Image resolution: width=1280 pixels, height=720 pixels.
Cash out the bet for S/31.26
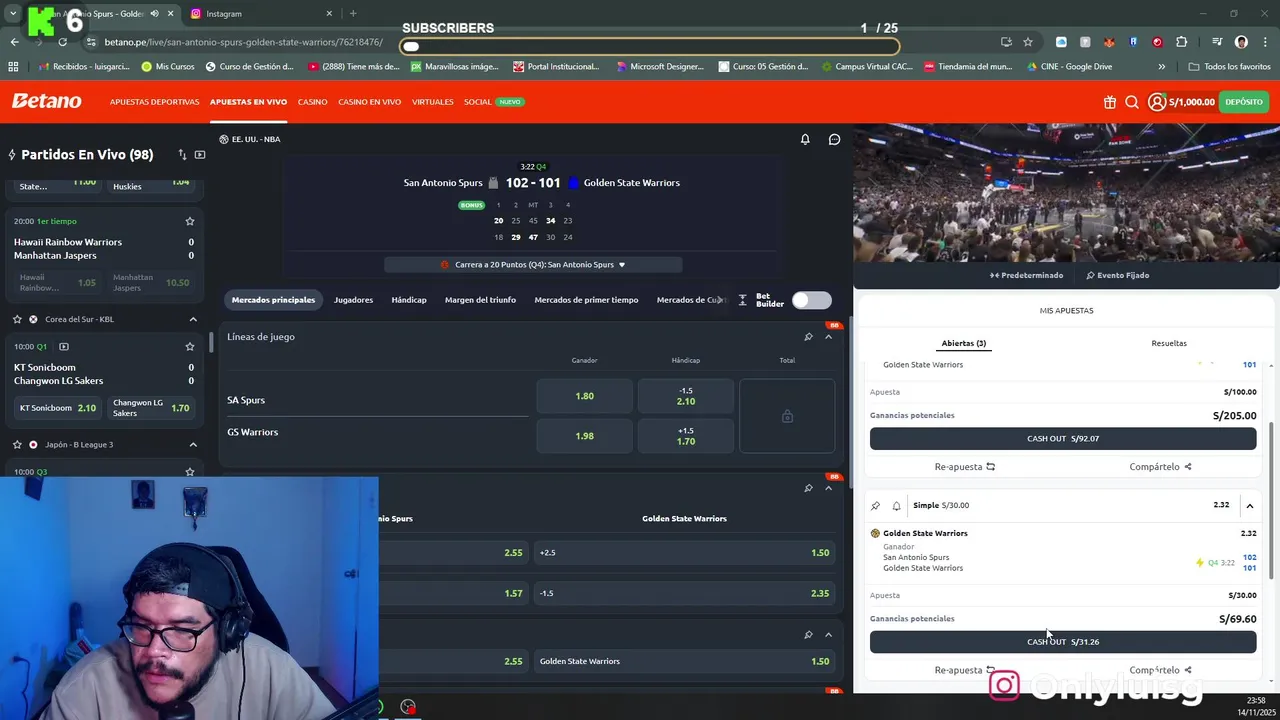pos(1063,642)
